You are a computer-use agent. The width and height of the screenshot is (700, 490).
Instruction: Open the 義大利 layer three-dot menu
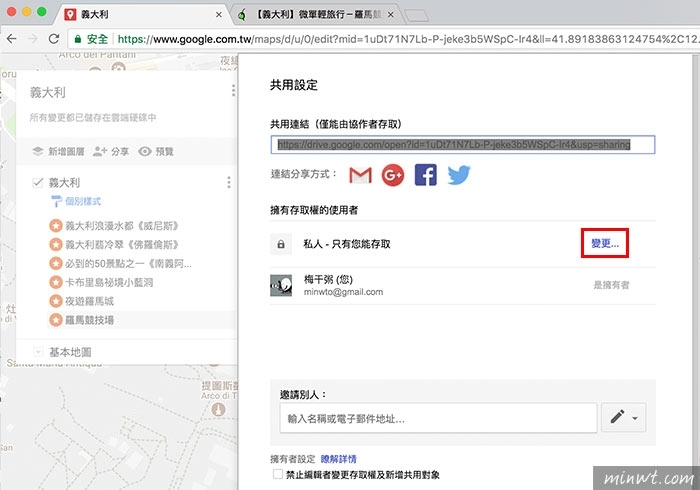(229, 183)
